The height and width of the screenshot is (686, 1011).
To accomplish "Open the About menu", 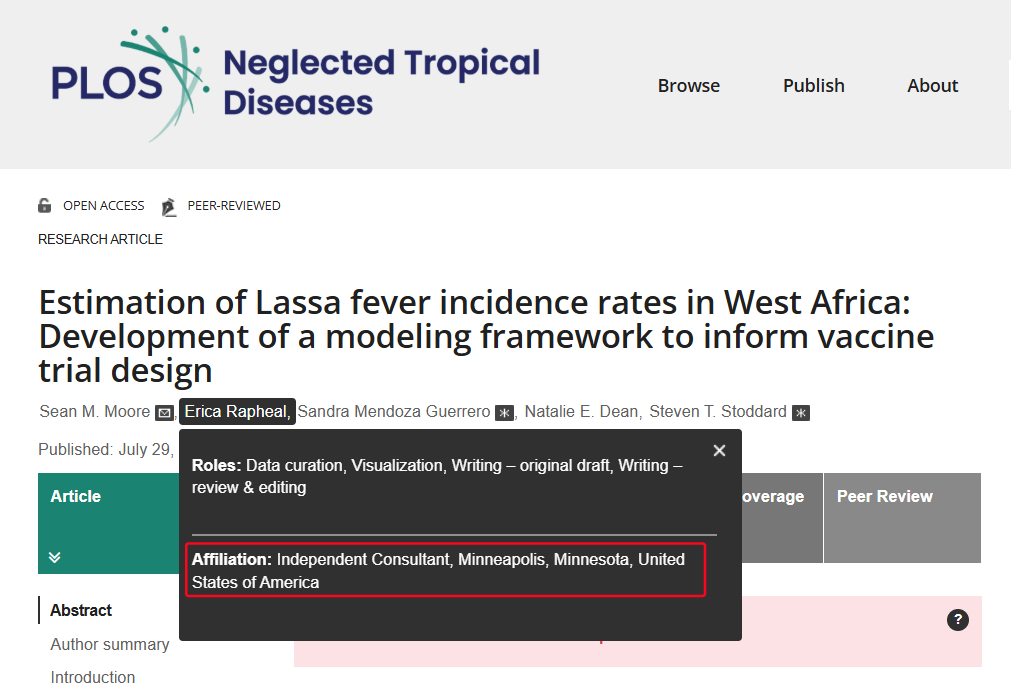I will pos(932,86).
